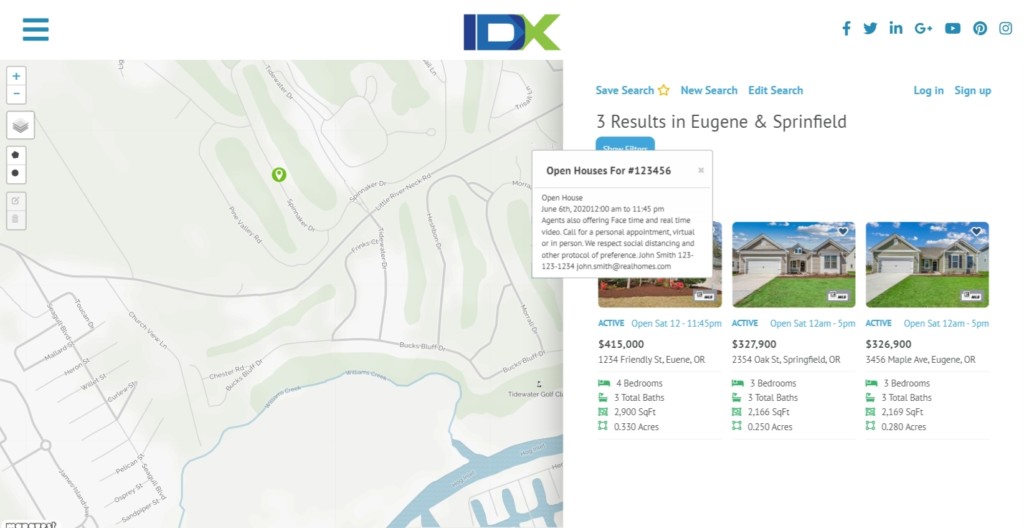Favorite the $326,900 listing with the heart

pyautogui.click(x=976, y=231)
